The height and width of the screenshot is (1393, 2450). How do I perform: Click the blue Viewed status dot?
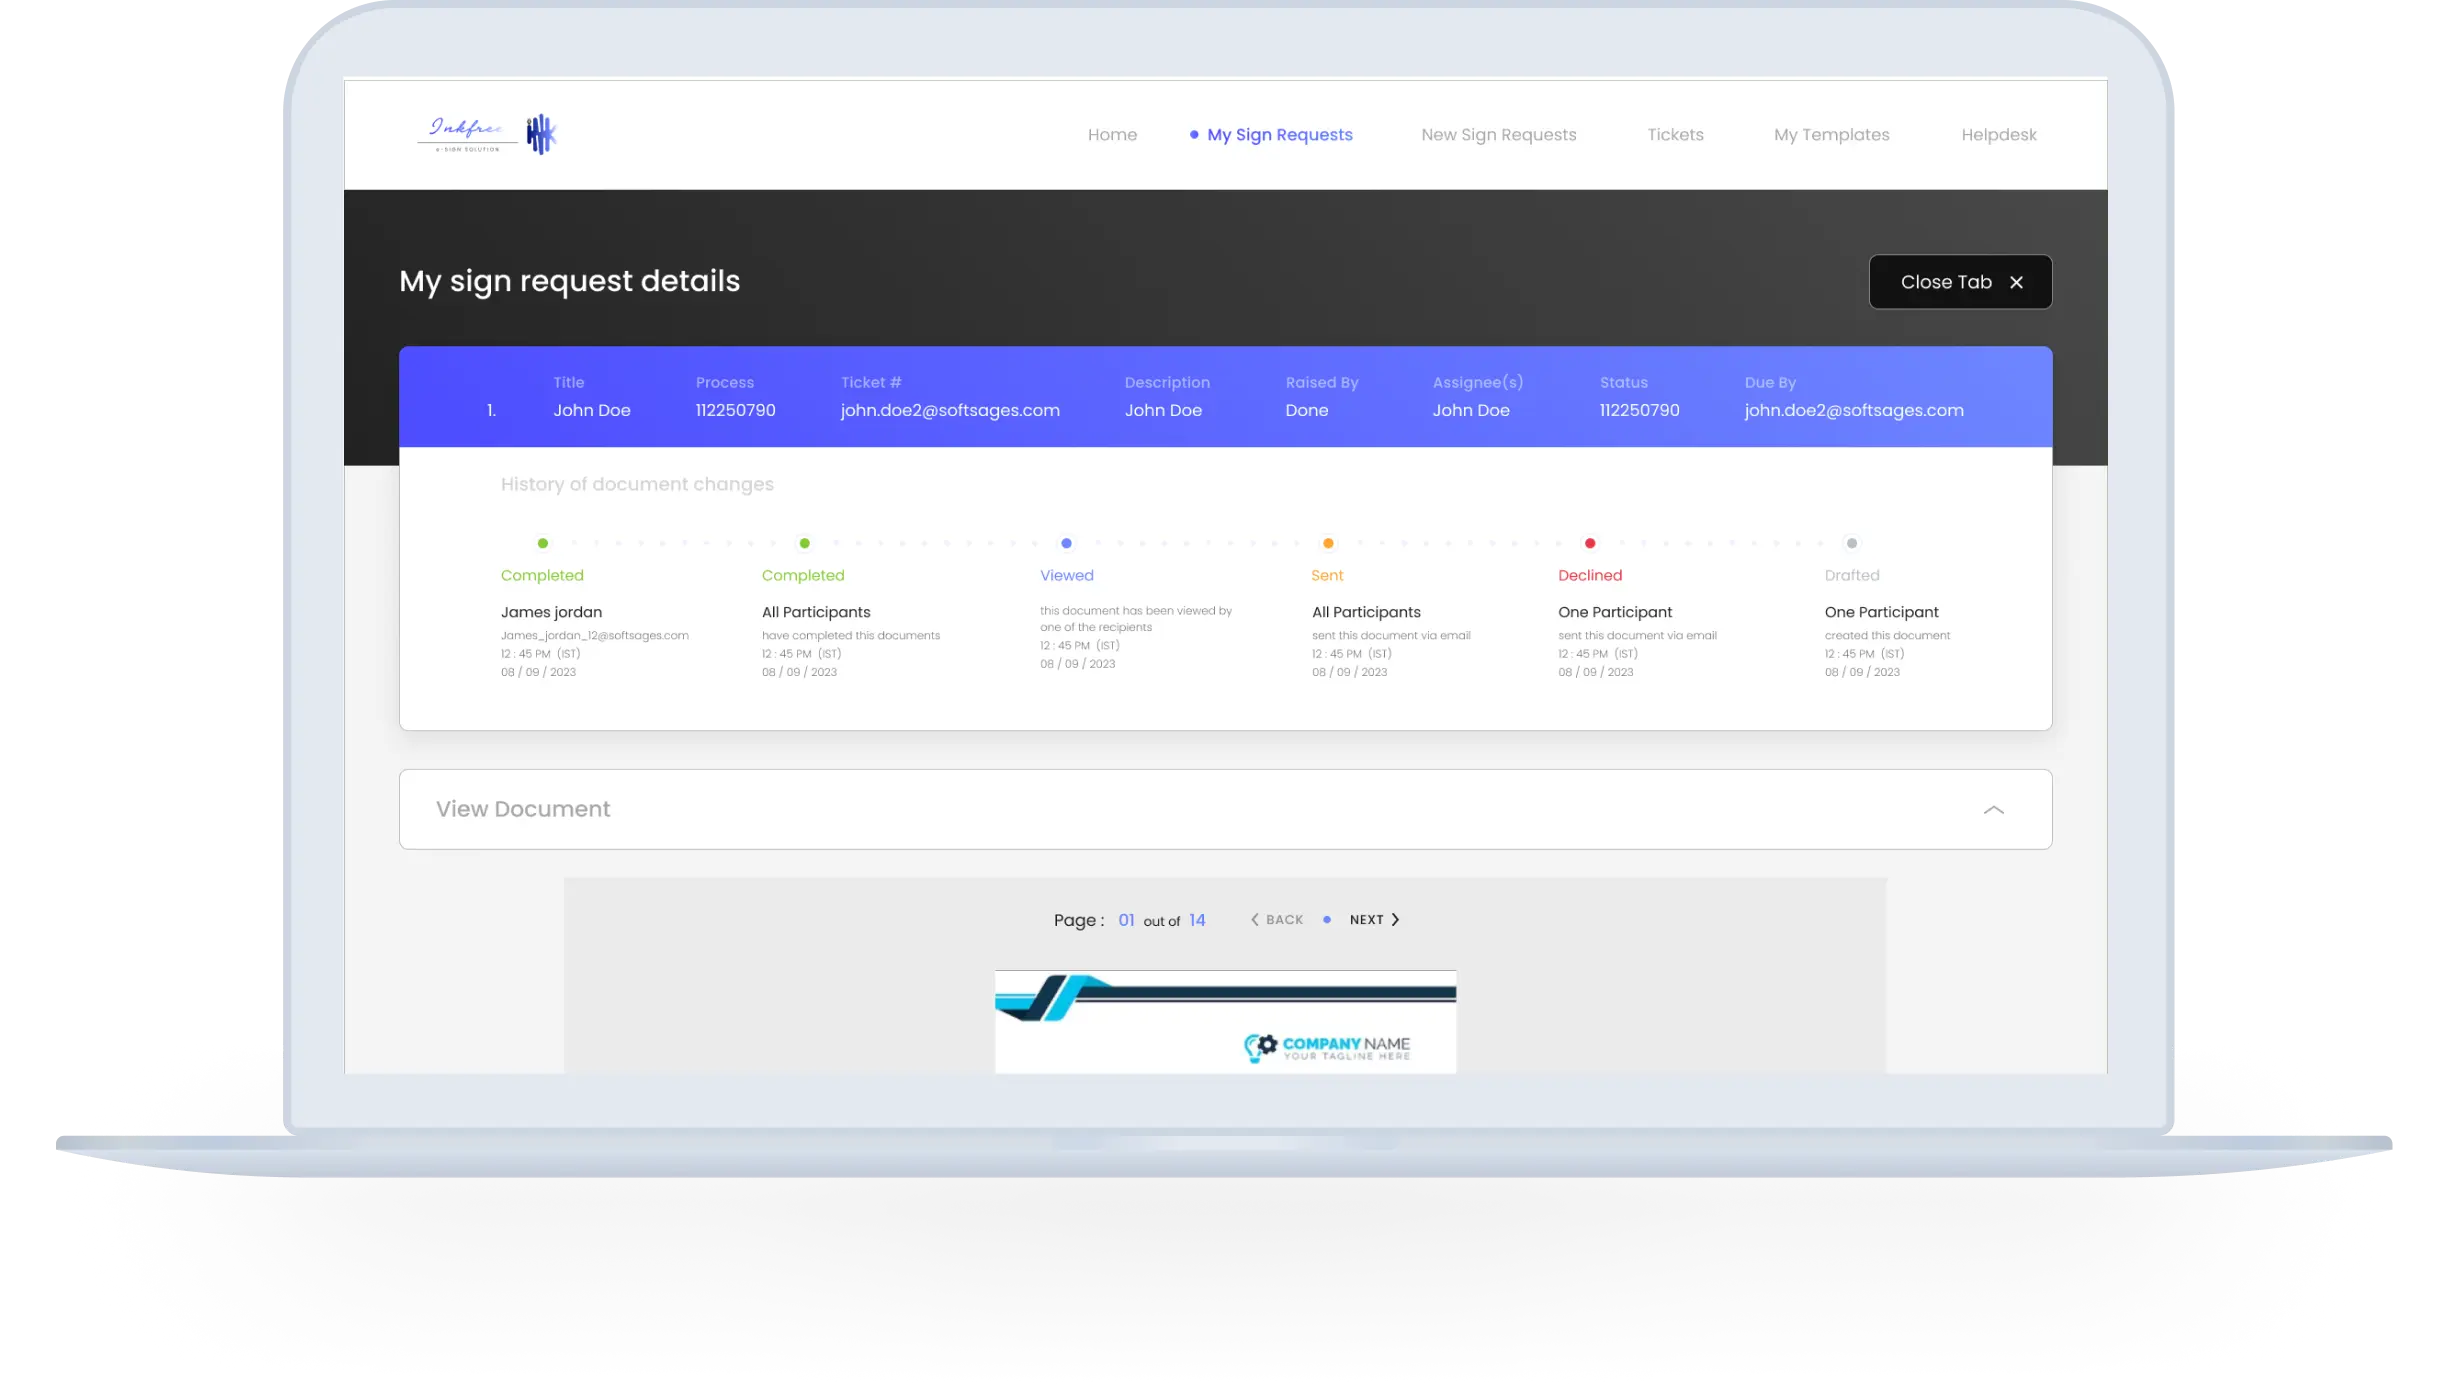pyautogui.click(x=1066, y=543)
